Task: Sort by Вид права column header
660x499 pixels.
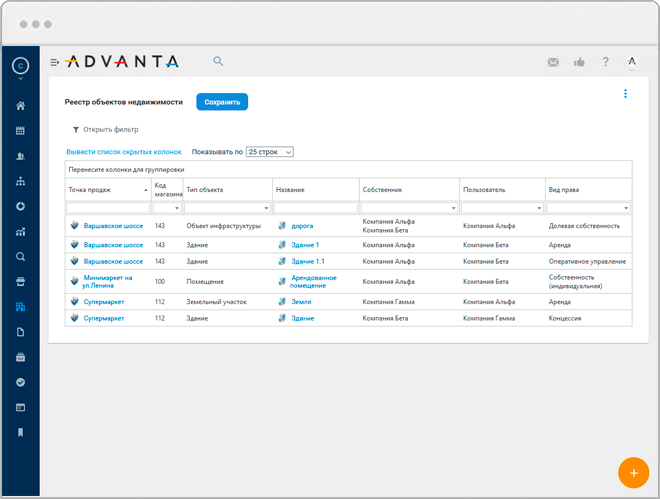Action: pyautogui.click(x=588, y=190)
